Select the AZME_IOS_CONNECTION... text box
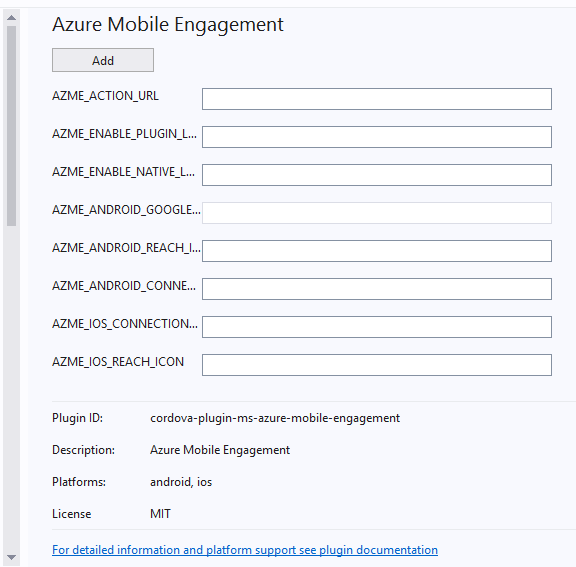This screenshot has height=567, width=576. pos(377,327)
